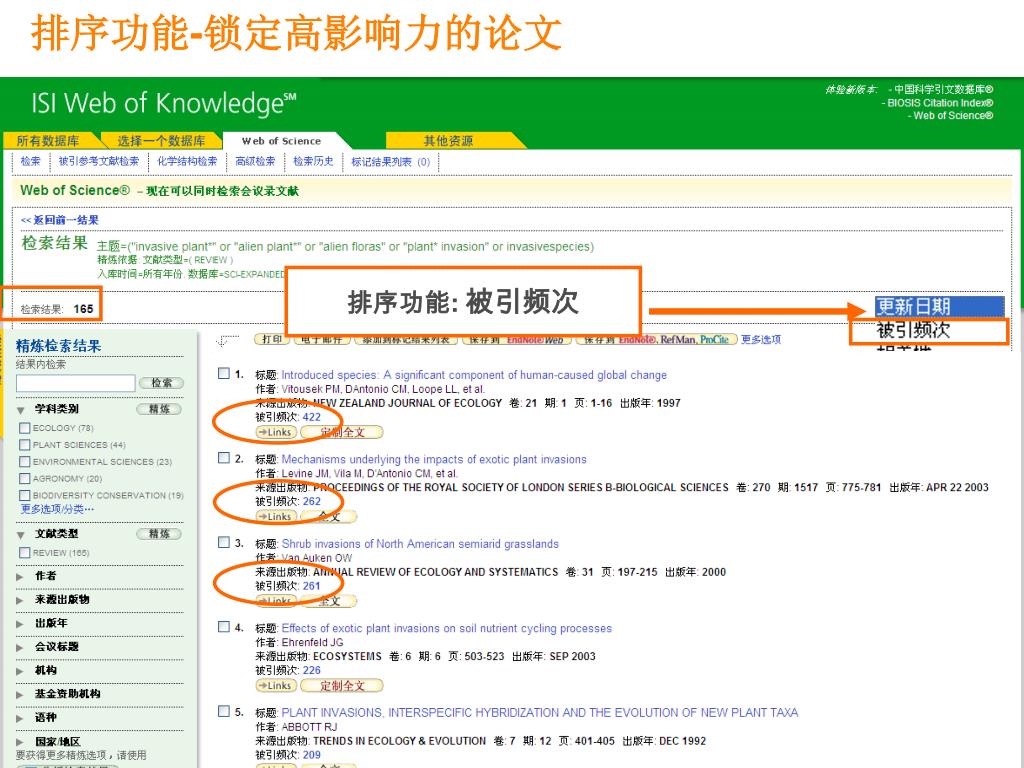
Task: Click inside the 结果内检索 search box
Action: [x=76, y=383]
